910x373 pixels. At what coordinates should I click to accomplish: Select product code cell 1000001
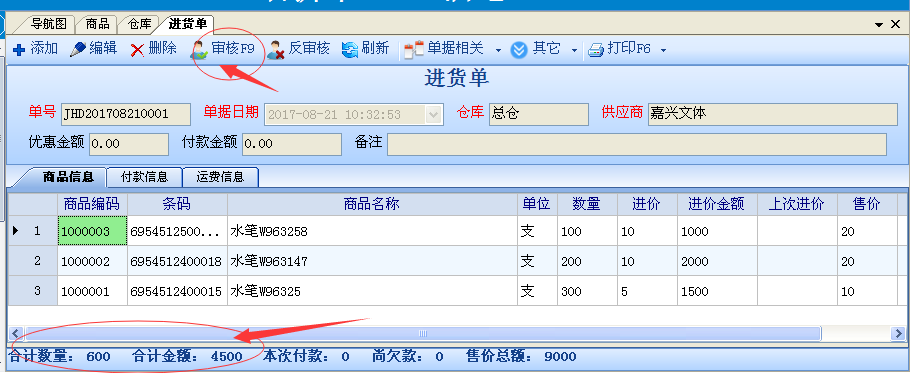pos(92,291)
